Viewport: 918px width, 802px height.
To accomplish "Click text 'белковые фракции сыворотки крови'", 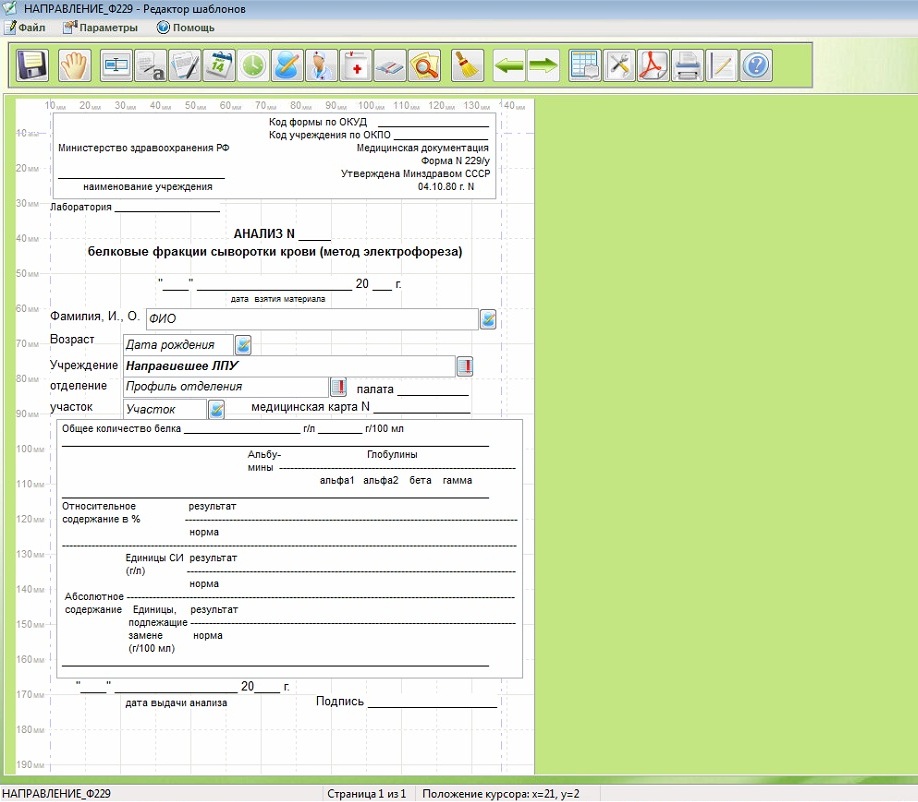I will [202, 252].
